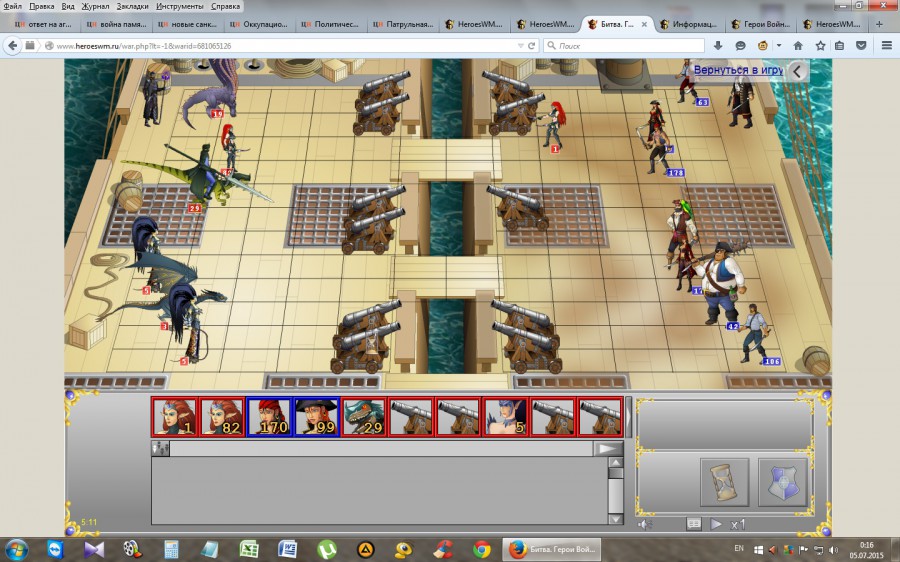Open the Закладки menu
This screenshot has width=900, height=562.
coord(133,6)
